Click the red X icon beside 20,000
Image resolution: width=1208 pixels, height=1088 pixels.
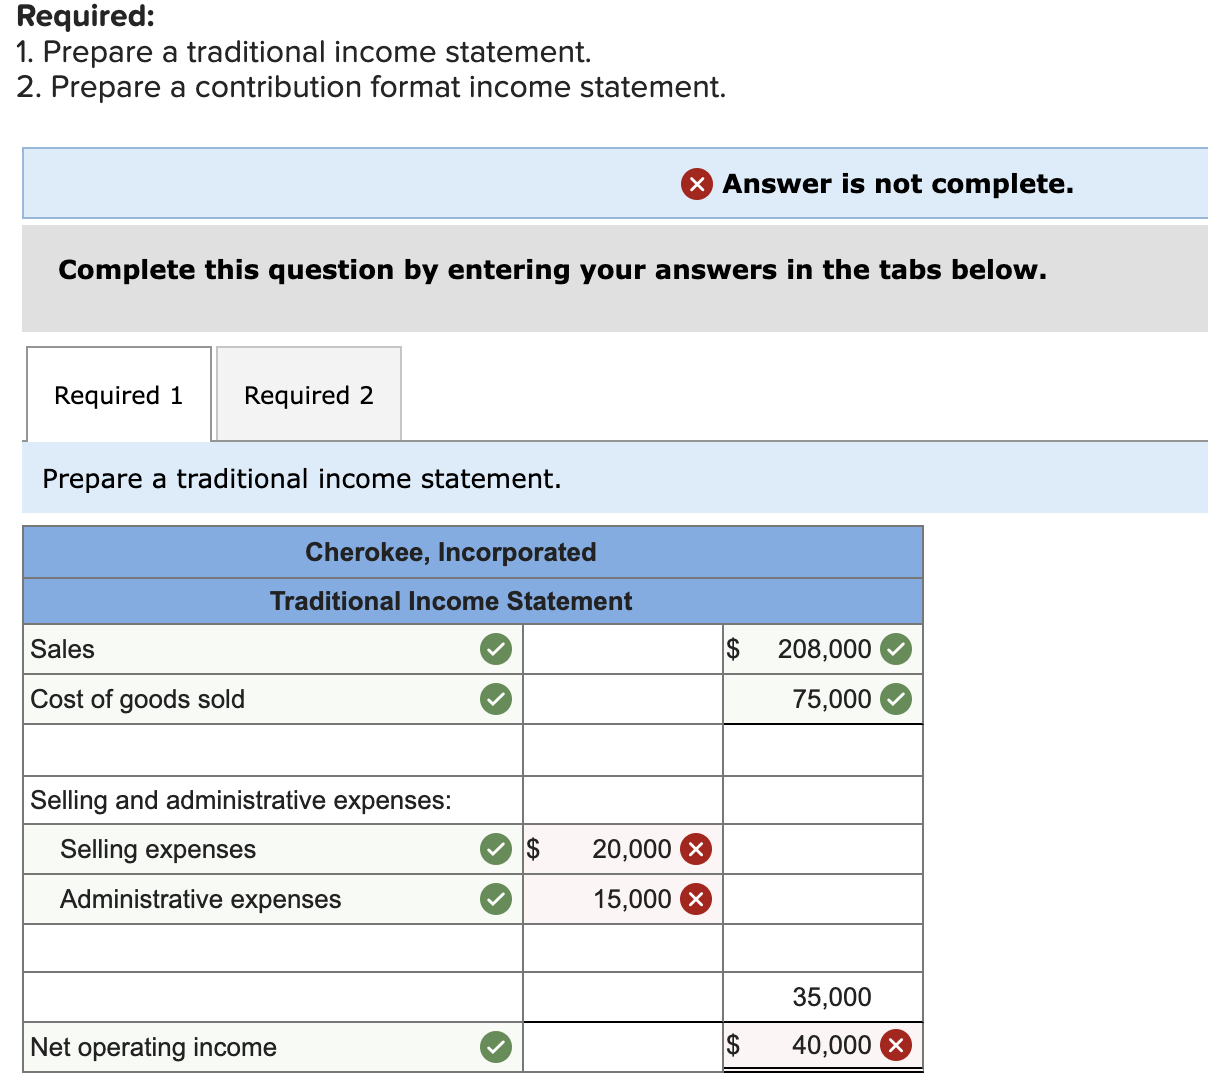coord(696,849)
